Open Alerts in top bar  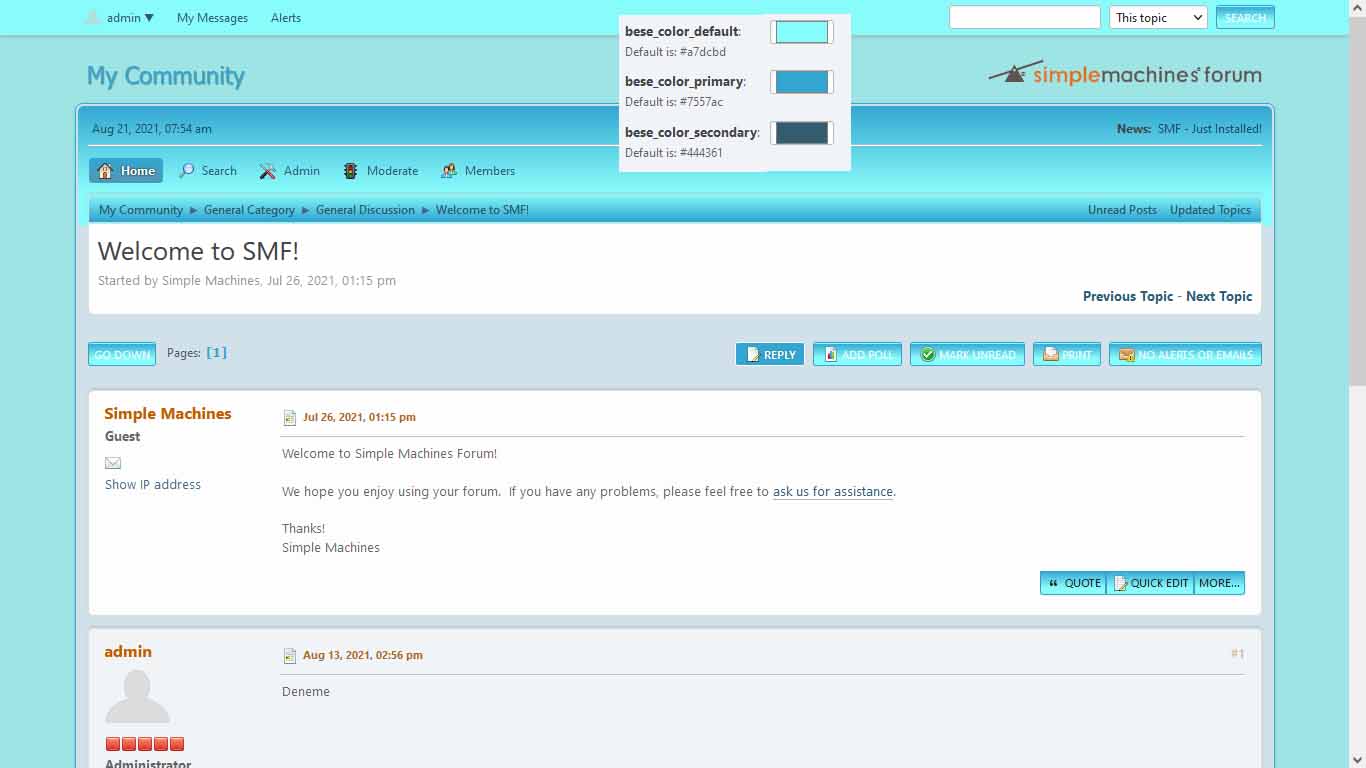tap(286, 18)
